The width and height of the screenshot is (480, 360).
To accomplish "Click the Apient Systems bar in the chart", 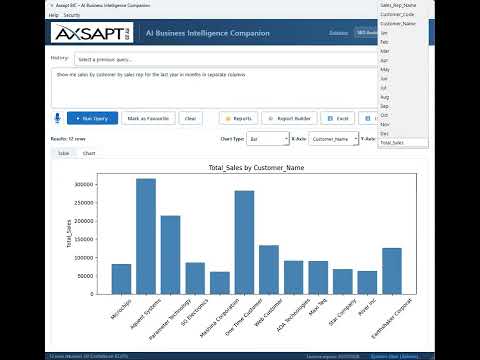I will tap(146, 236).
